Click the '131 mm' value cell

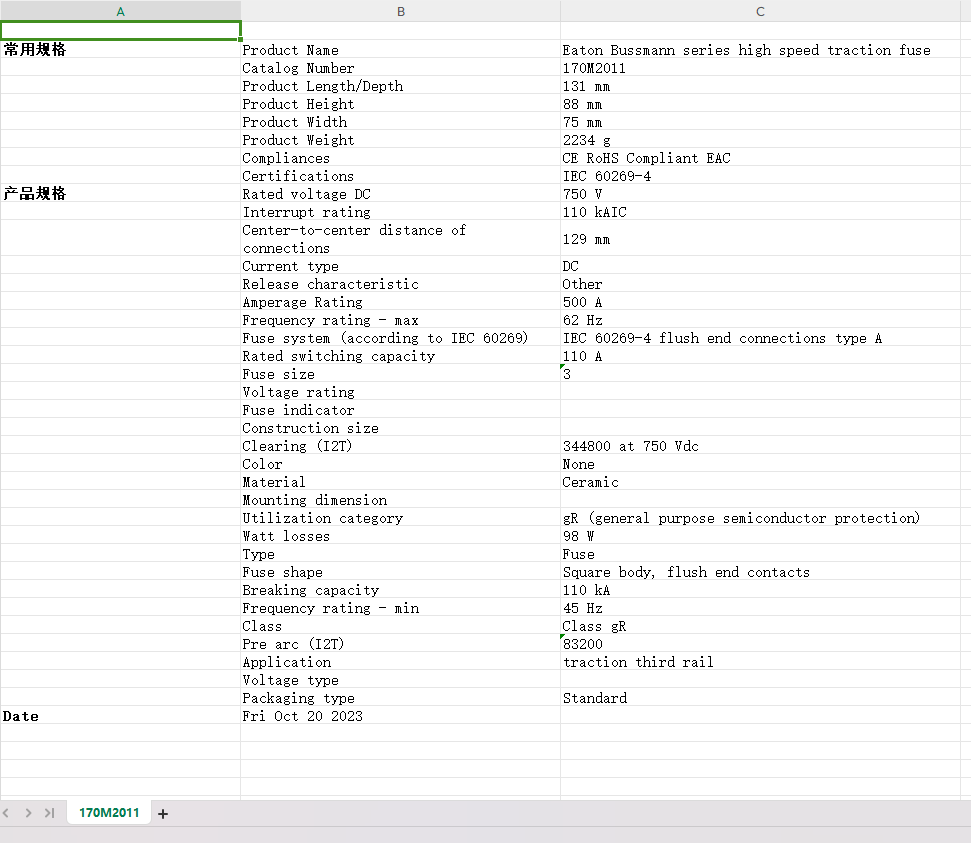pyautogui.click(x=760, y=85)
